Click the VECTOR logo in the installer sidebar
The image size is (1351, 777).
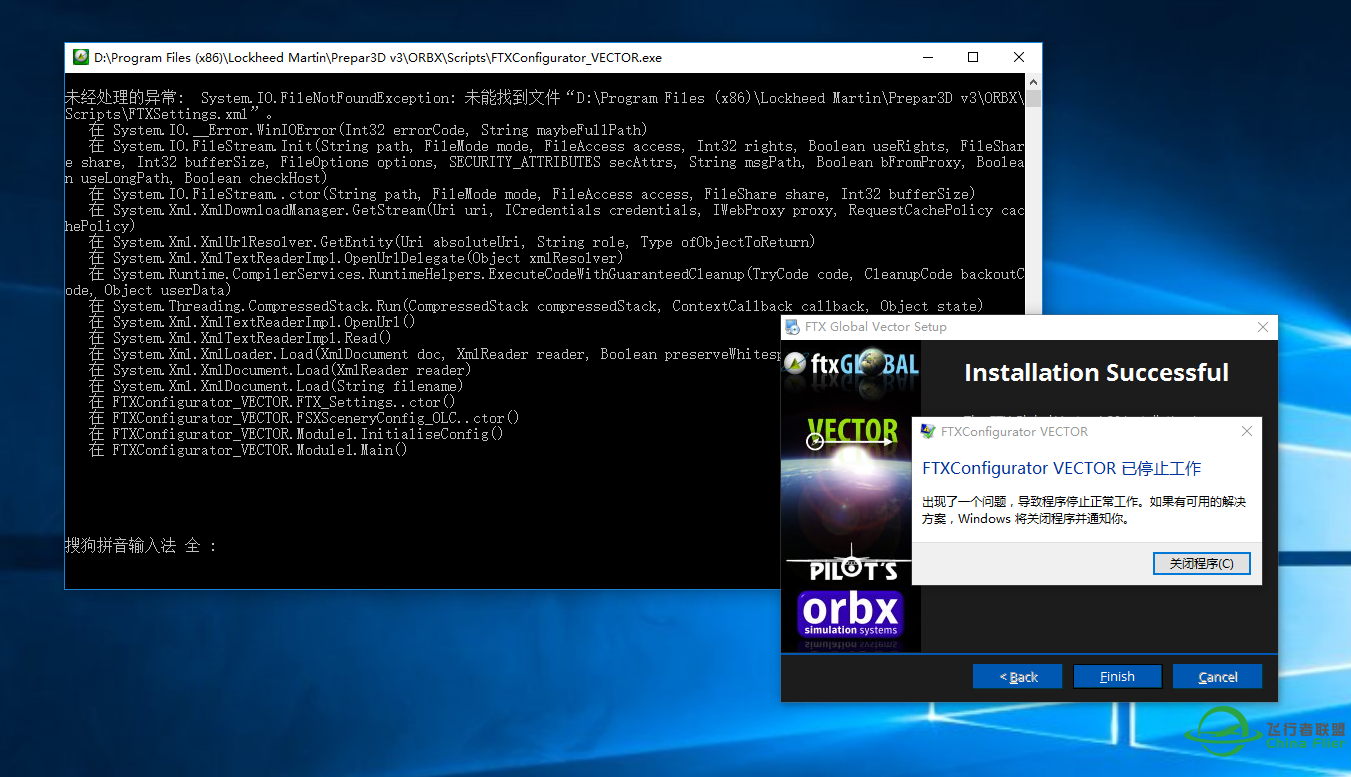click(851, 433)
